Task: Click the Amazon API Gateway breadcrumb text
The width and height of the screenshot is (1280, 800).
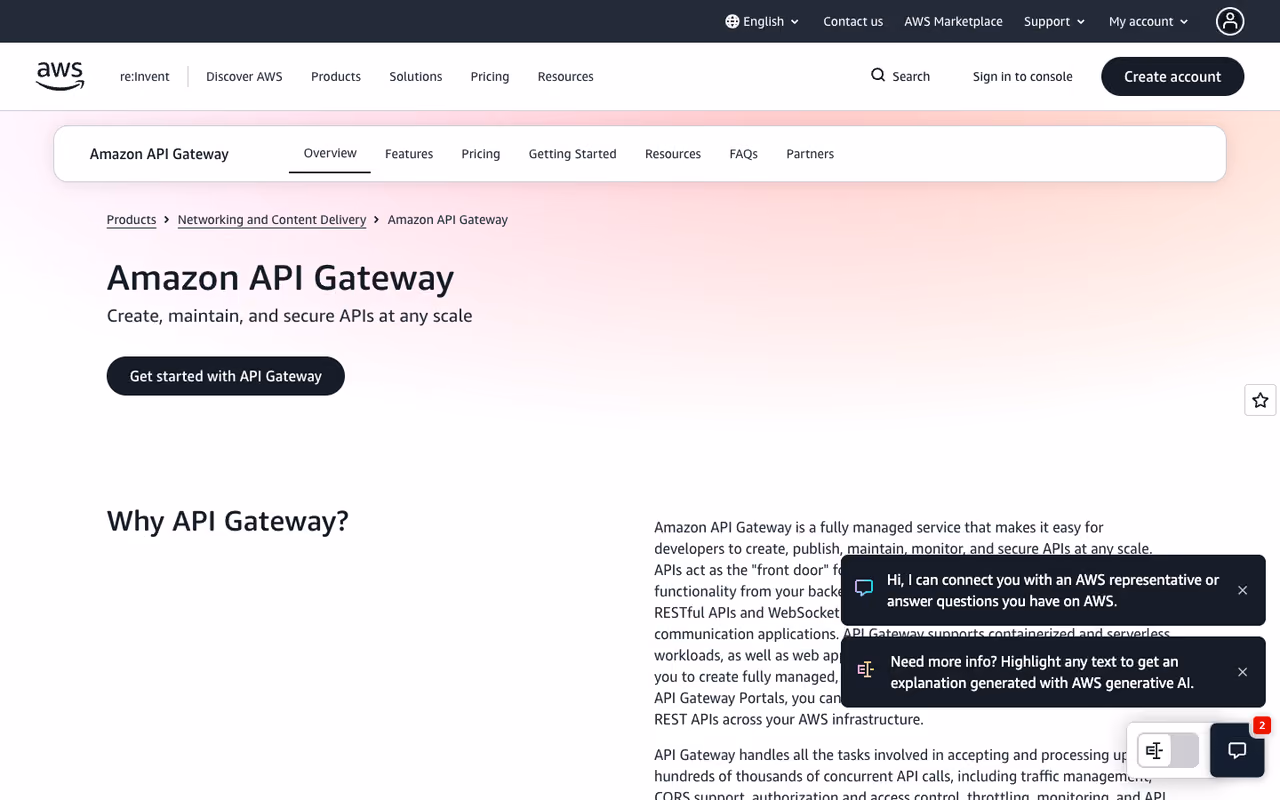Action: [x=448, y=220]
